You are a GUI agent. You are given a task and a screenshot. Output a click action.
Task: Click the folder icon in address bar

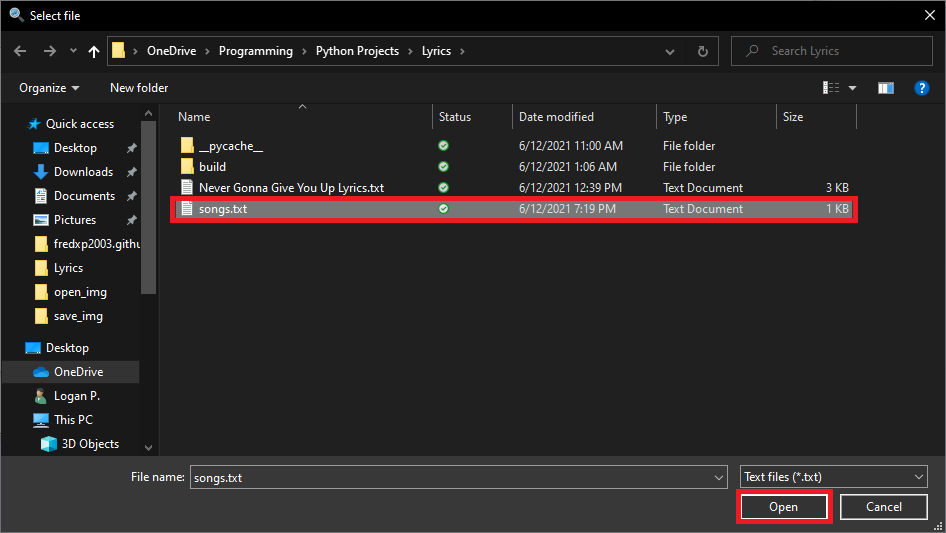[119, 51]
